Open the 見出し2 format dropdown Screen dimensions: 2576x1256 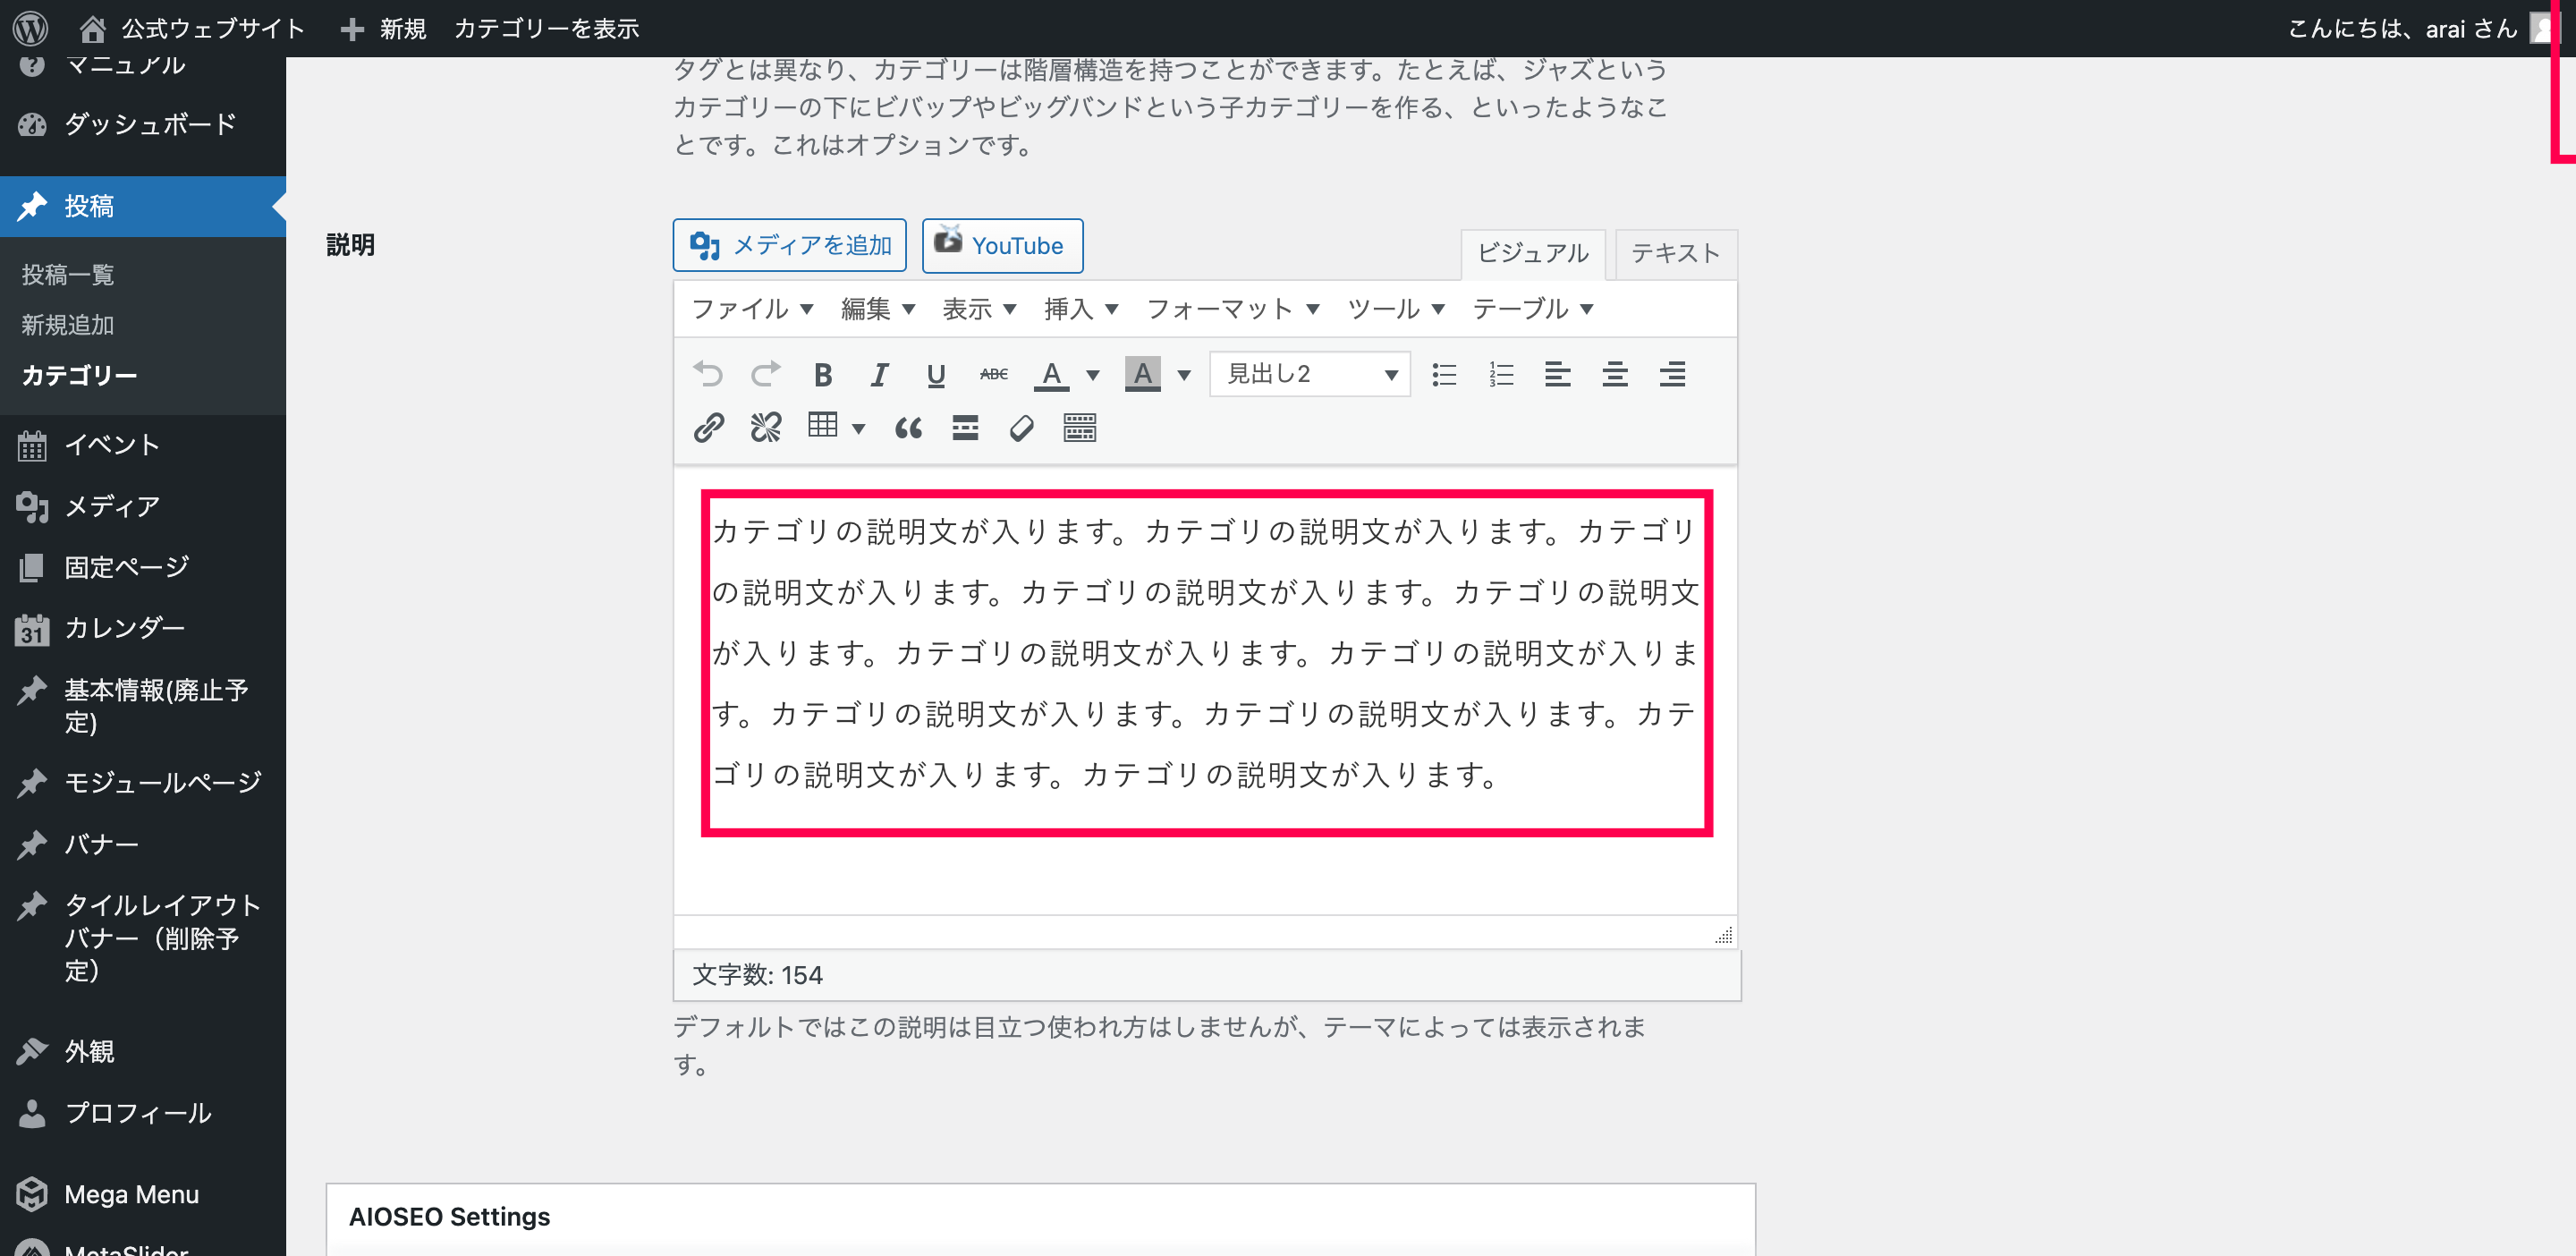point(1309,374)
